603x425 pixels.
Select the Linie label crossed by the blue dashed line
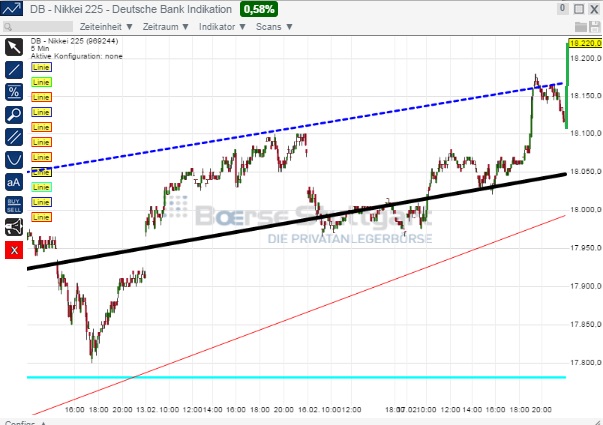point(41,172)
